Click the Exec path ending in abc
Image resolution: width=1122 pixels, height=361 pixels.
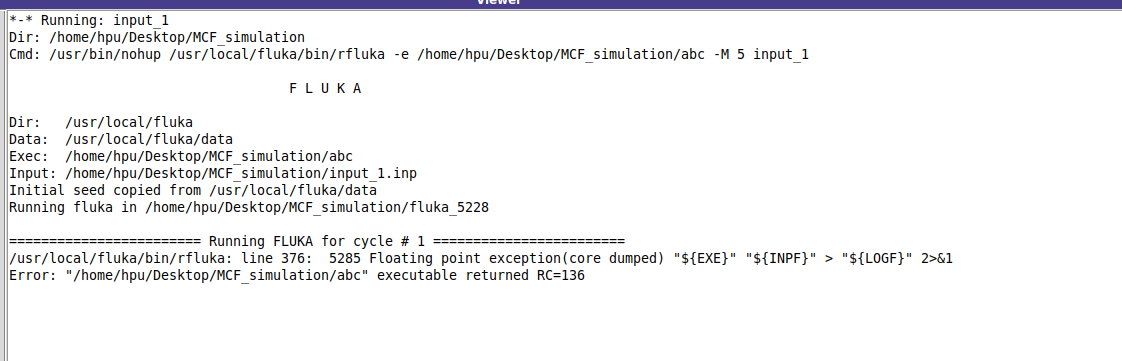click(x=209, y=156)
